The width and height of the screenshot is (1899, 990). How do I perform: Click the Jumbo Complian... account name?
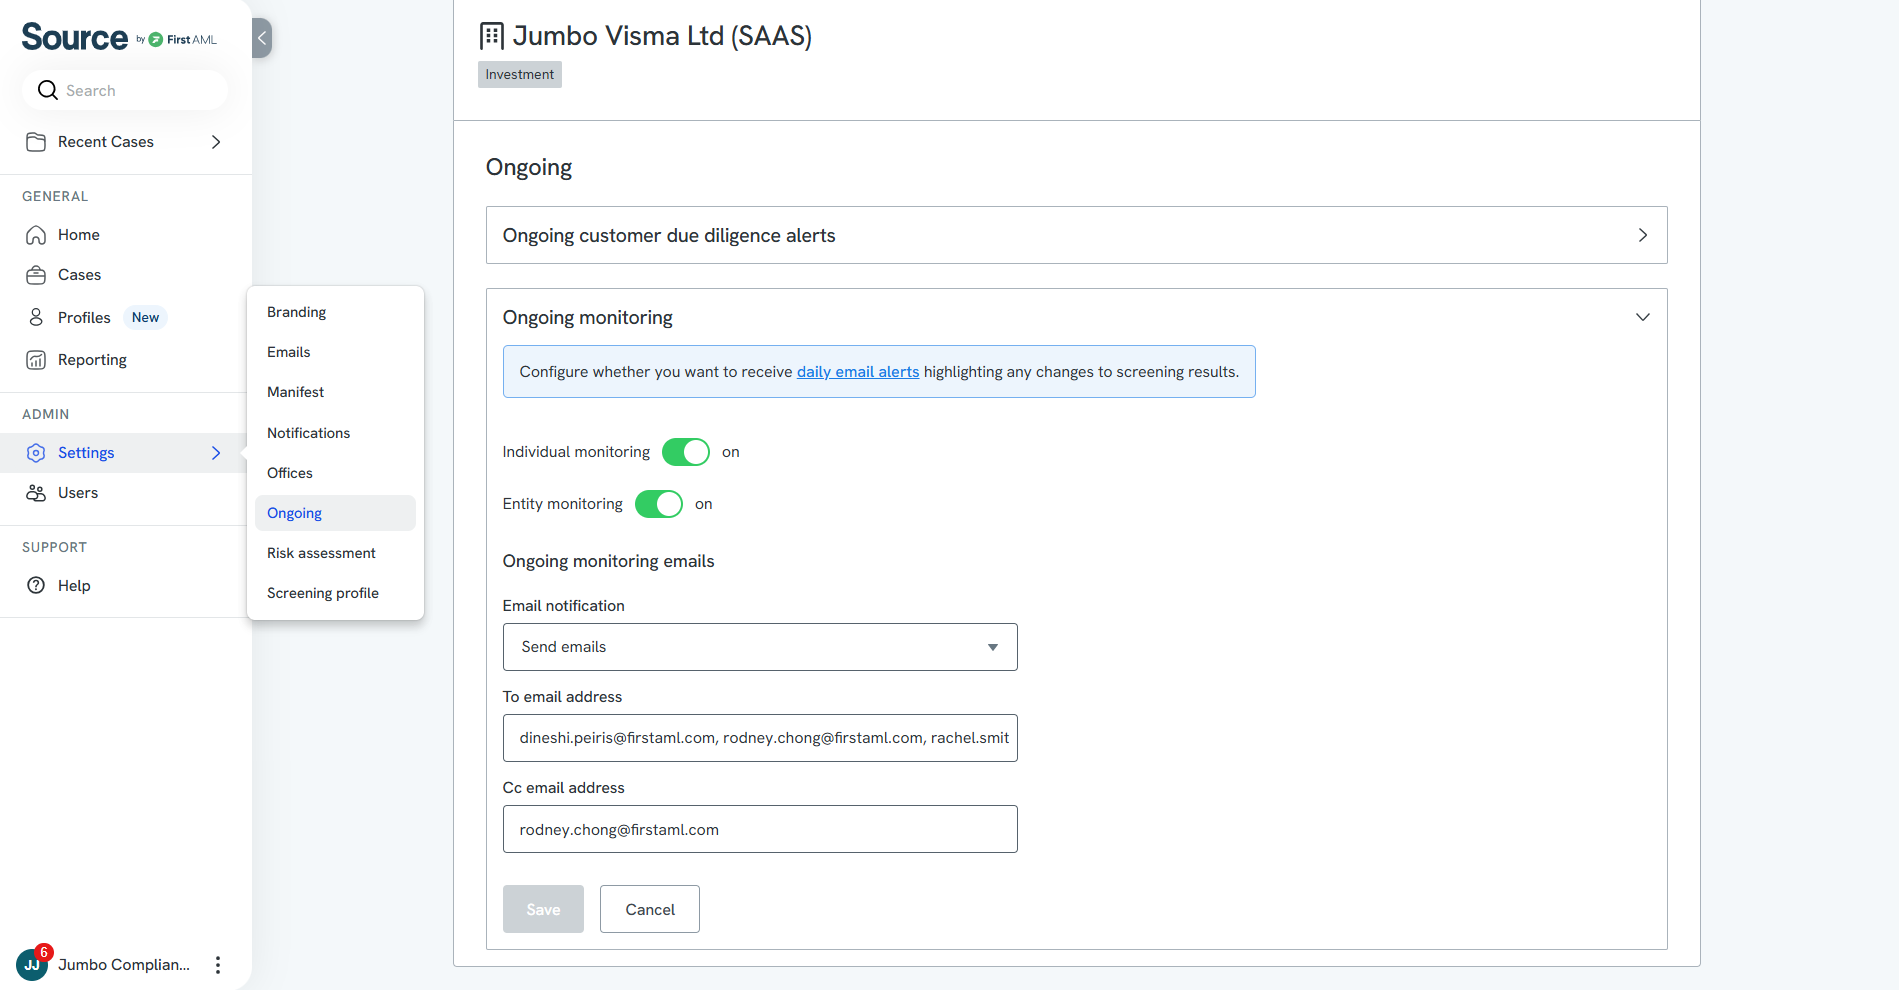(124, 965)
